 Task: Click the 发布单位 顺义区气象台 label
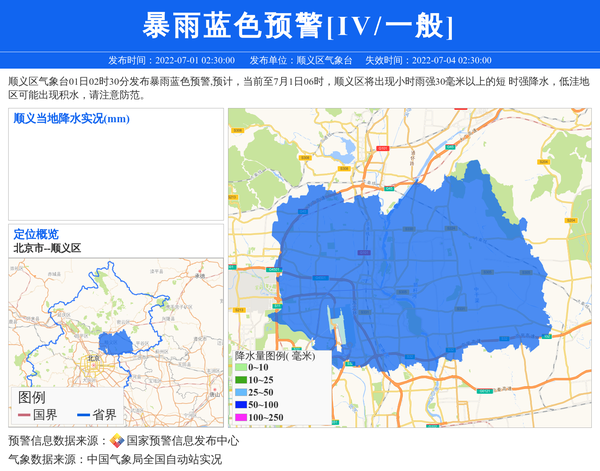coord(300,60)
